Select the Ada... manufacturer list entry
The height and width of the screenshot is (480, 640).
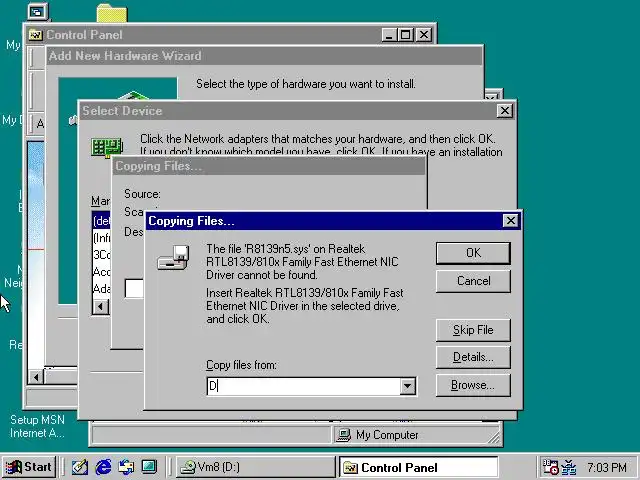tap(102, 289)
